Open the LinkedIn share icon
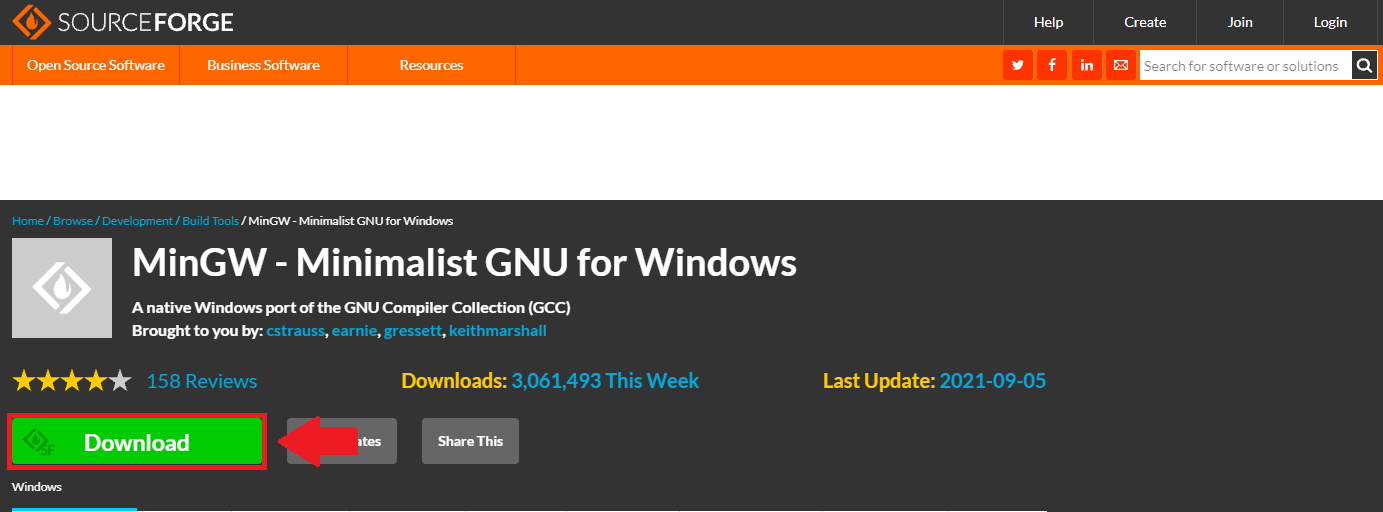The height and width of the screenshot is (512, 1383). point(1087,66)
